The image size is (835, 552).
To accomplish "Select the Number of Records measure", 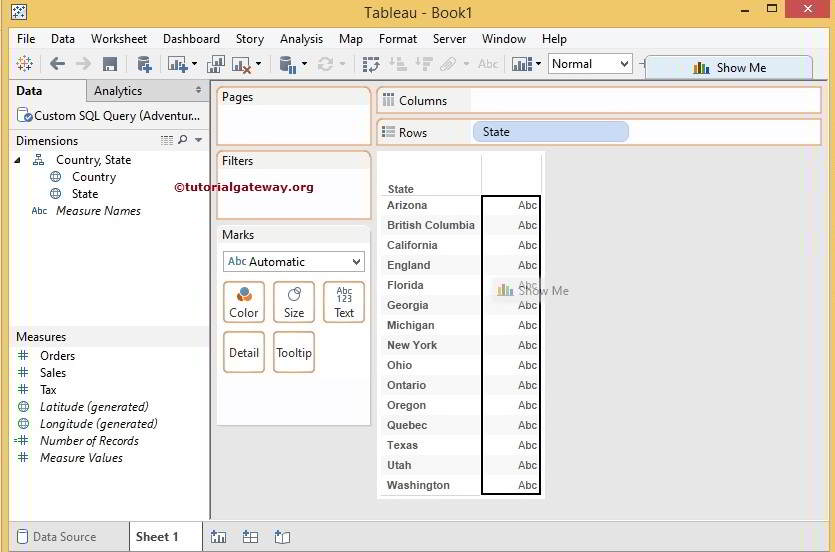I will 89,441.
